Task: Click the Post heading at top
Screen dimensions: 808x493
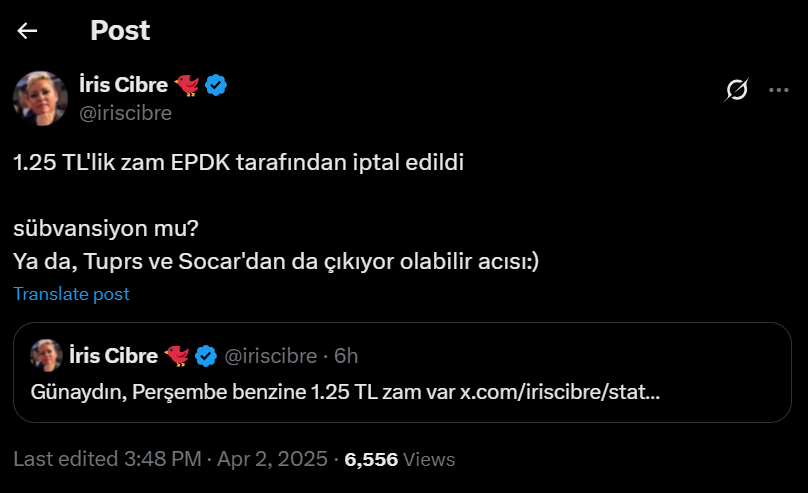Action: (x=120, y=31)
